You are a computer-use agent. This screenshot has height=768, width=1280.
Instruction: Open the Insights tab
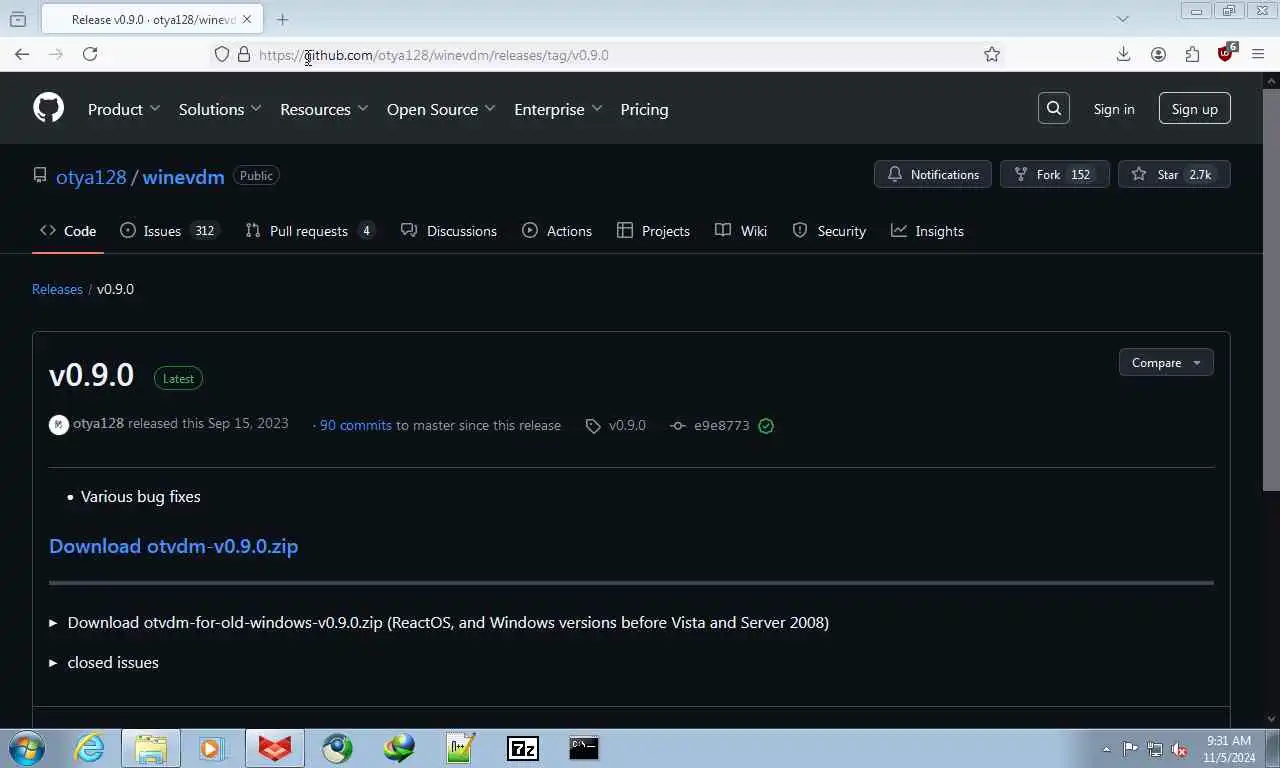point(928,231)
